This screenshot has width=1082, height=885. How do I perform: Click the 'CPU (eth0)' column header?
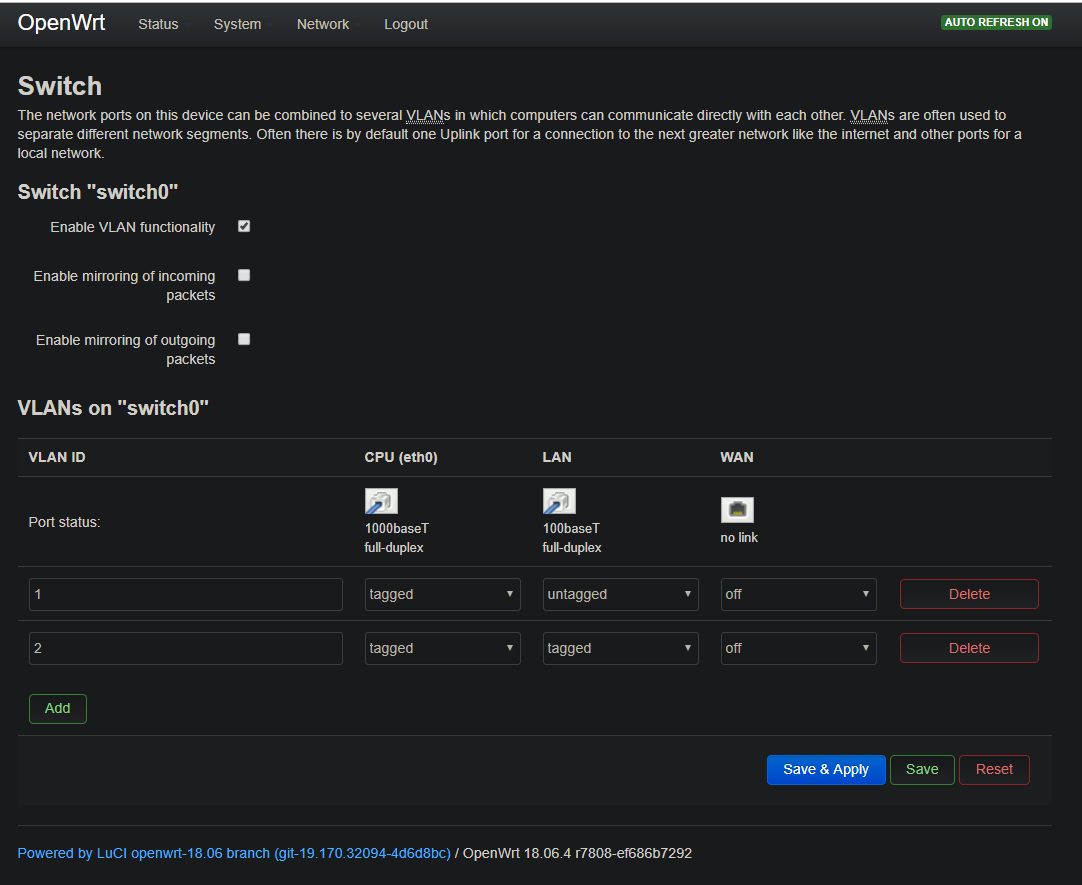click(401, 457)
